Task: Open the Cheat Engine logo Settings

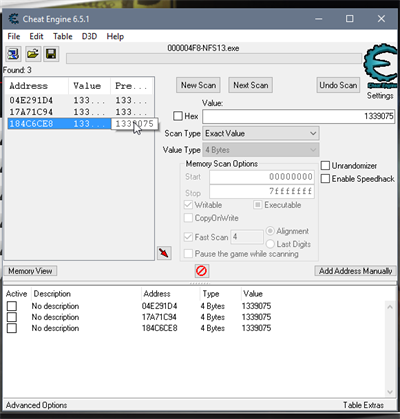Action: (x=380, y=72)
